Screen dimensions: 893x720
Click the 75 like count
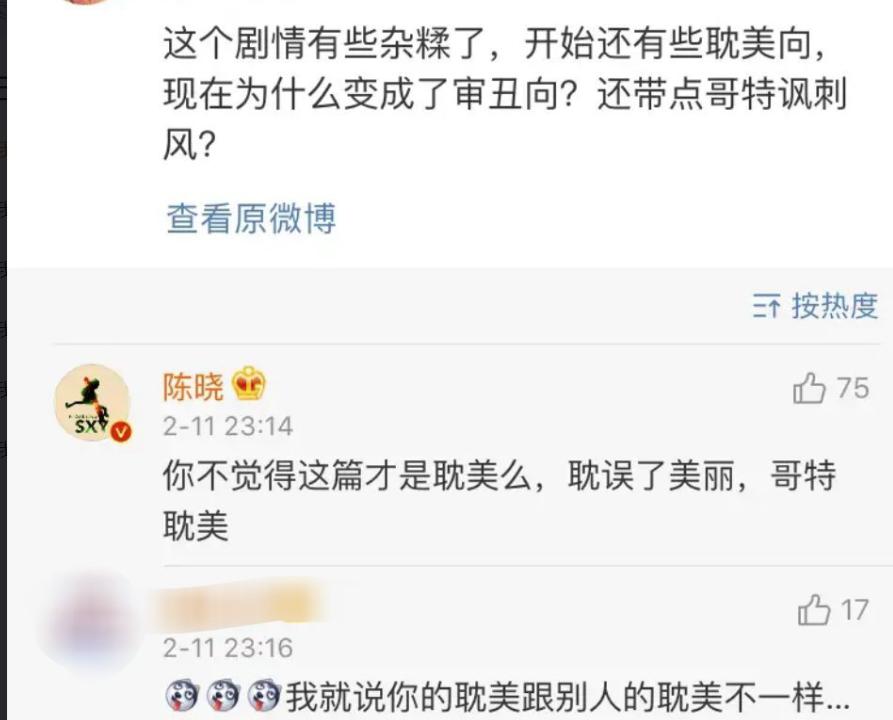(x=853, y=388)
